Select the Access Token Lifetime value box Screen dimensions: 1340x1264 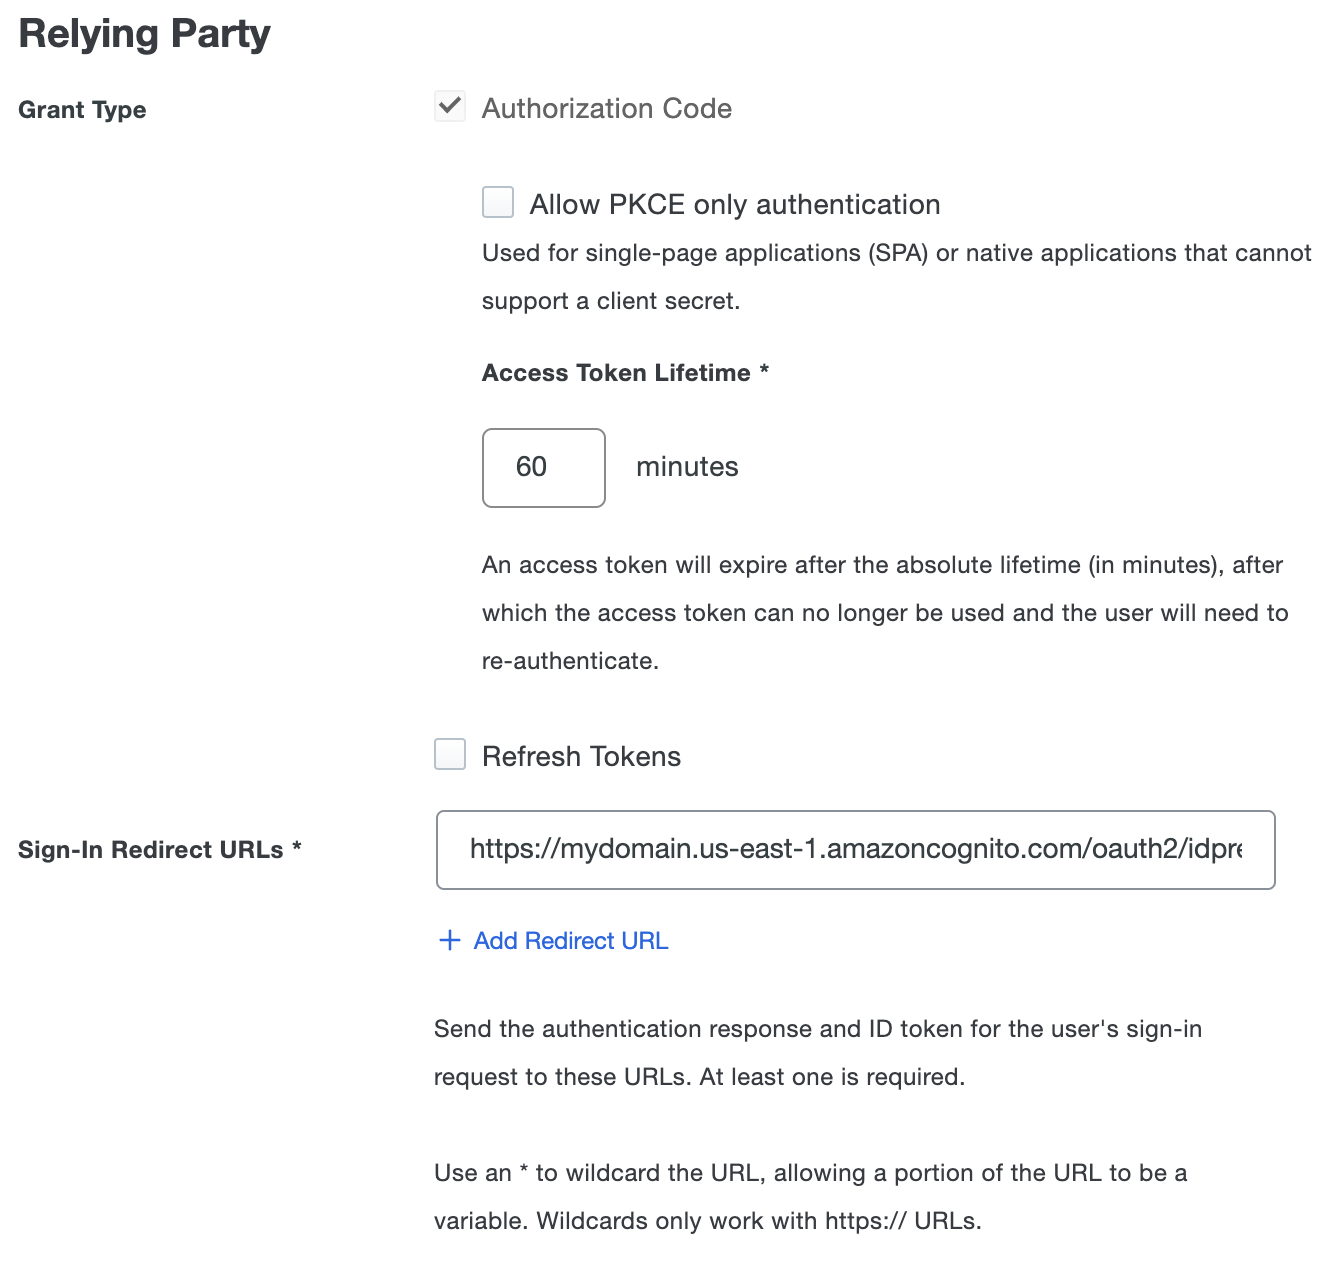pos(543,467)
